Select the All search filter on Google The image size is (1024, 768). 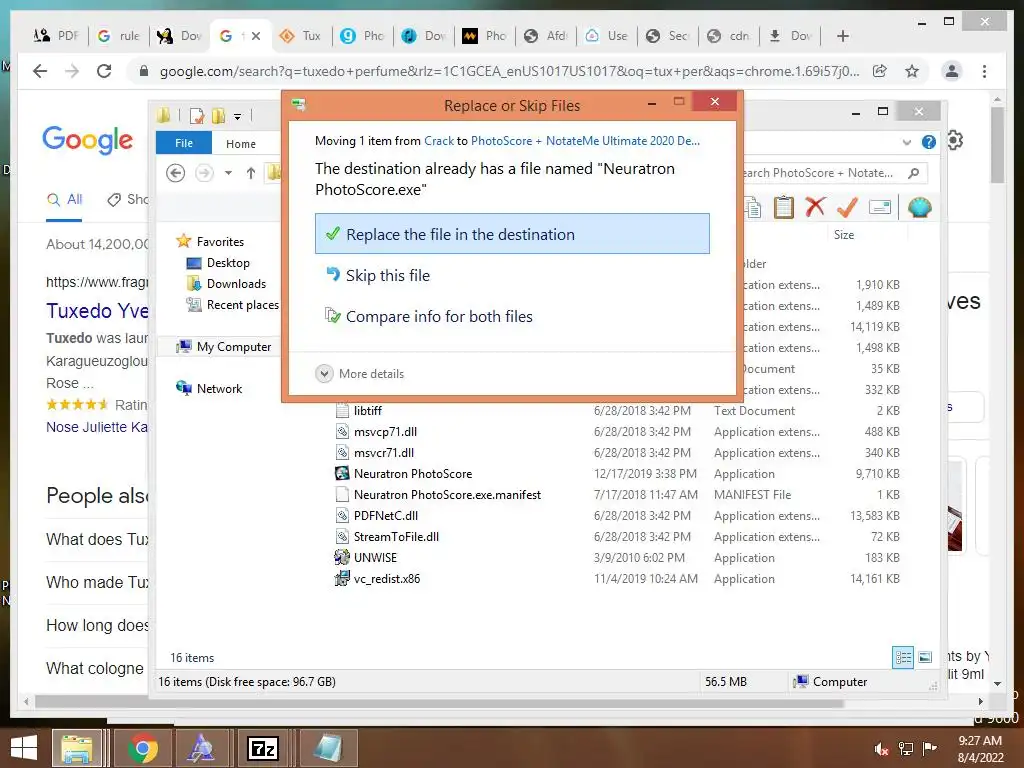(65, 199)
